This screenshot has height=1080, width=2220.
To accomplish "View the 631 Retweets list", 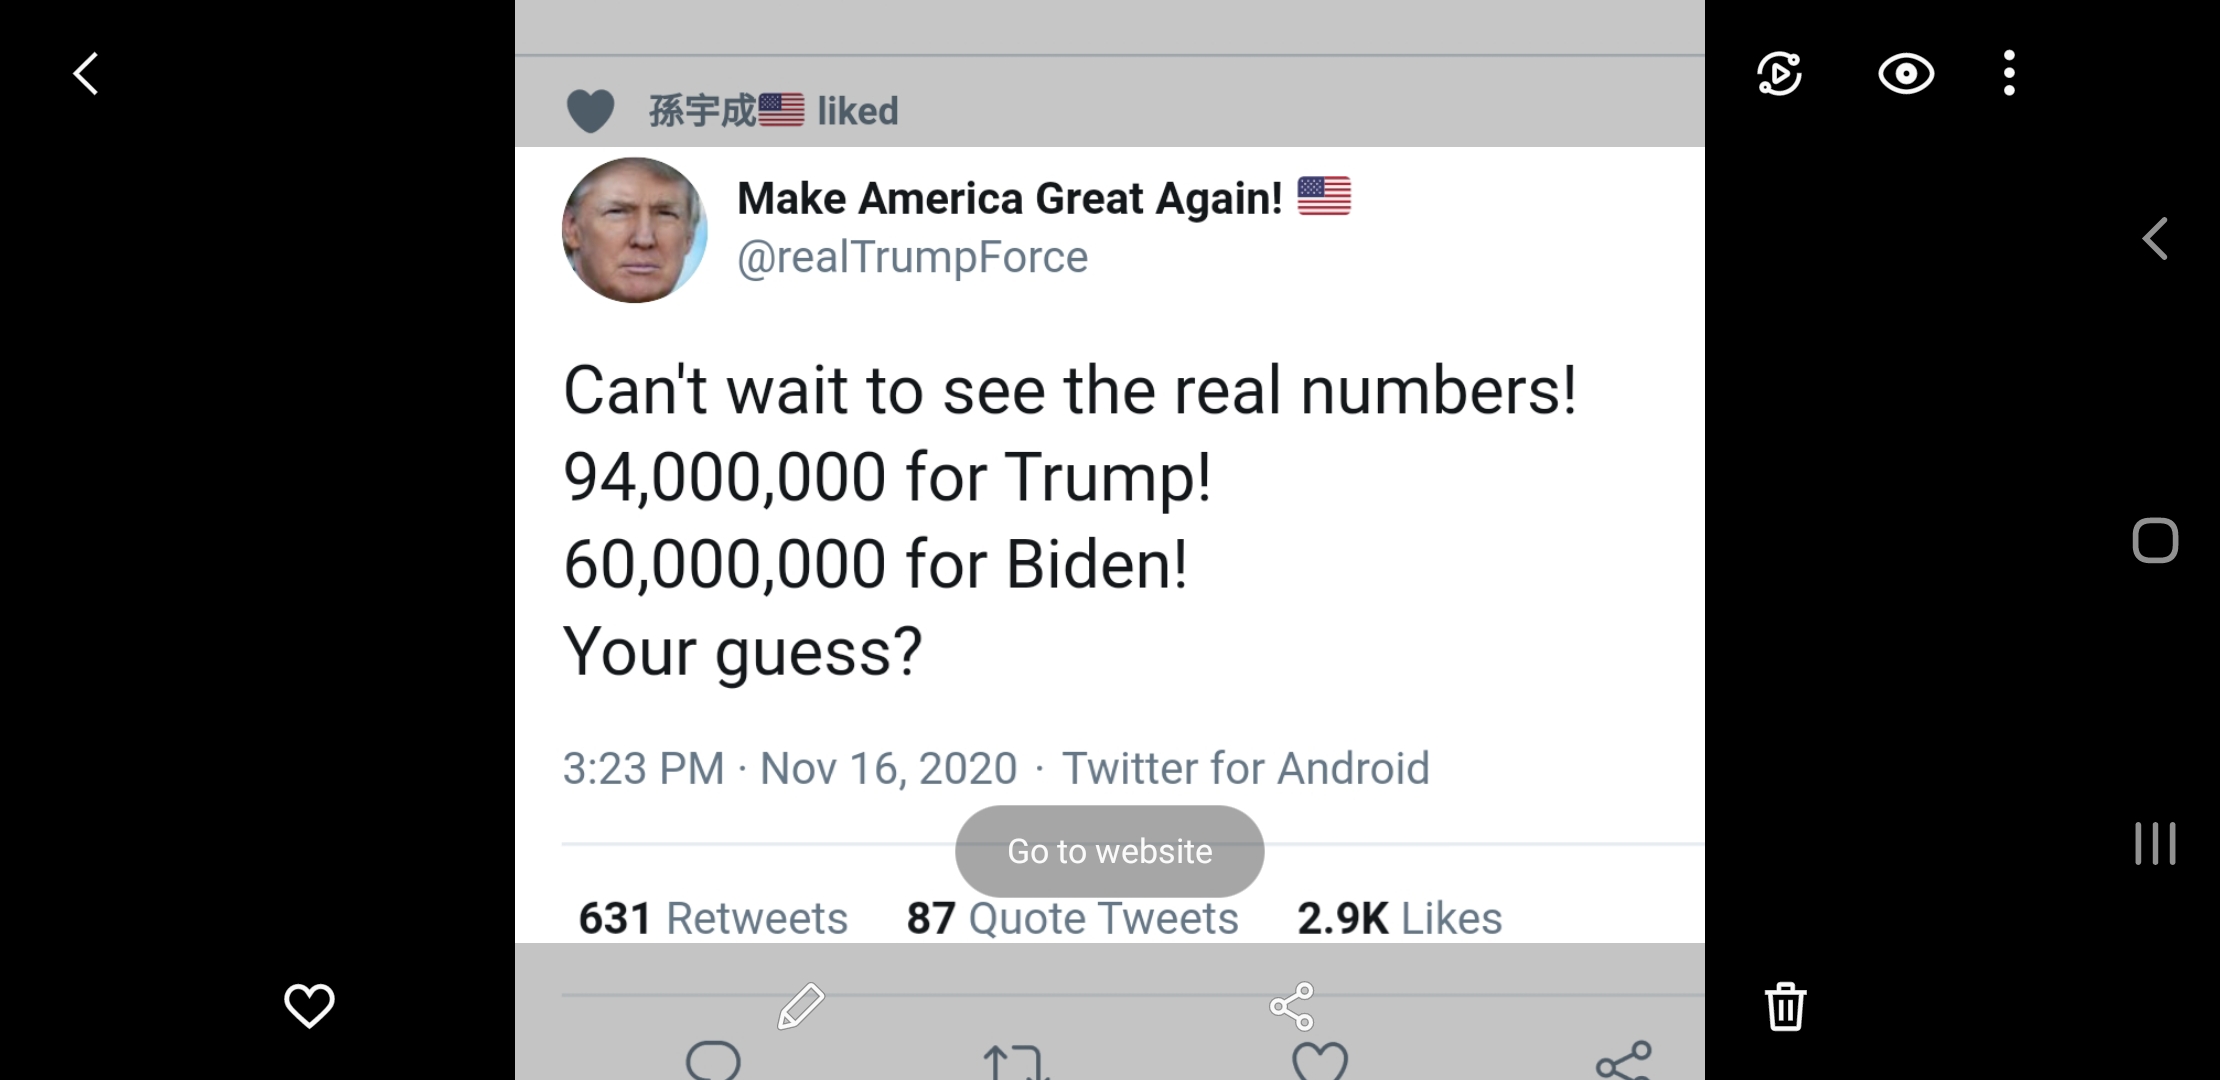I will tap(713, 918).
